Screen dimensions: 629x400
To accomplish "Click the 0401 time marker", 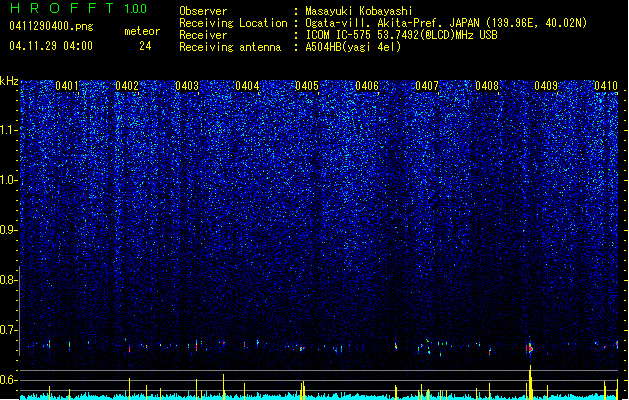I will click(x=67, y=86).
